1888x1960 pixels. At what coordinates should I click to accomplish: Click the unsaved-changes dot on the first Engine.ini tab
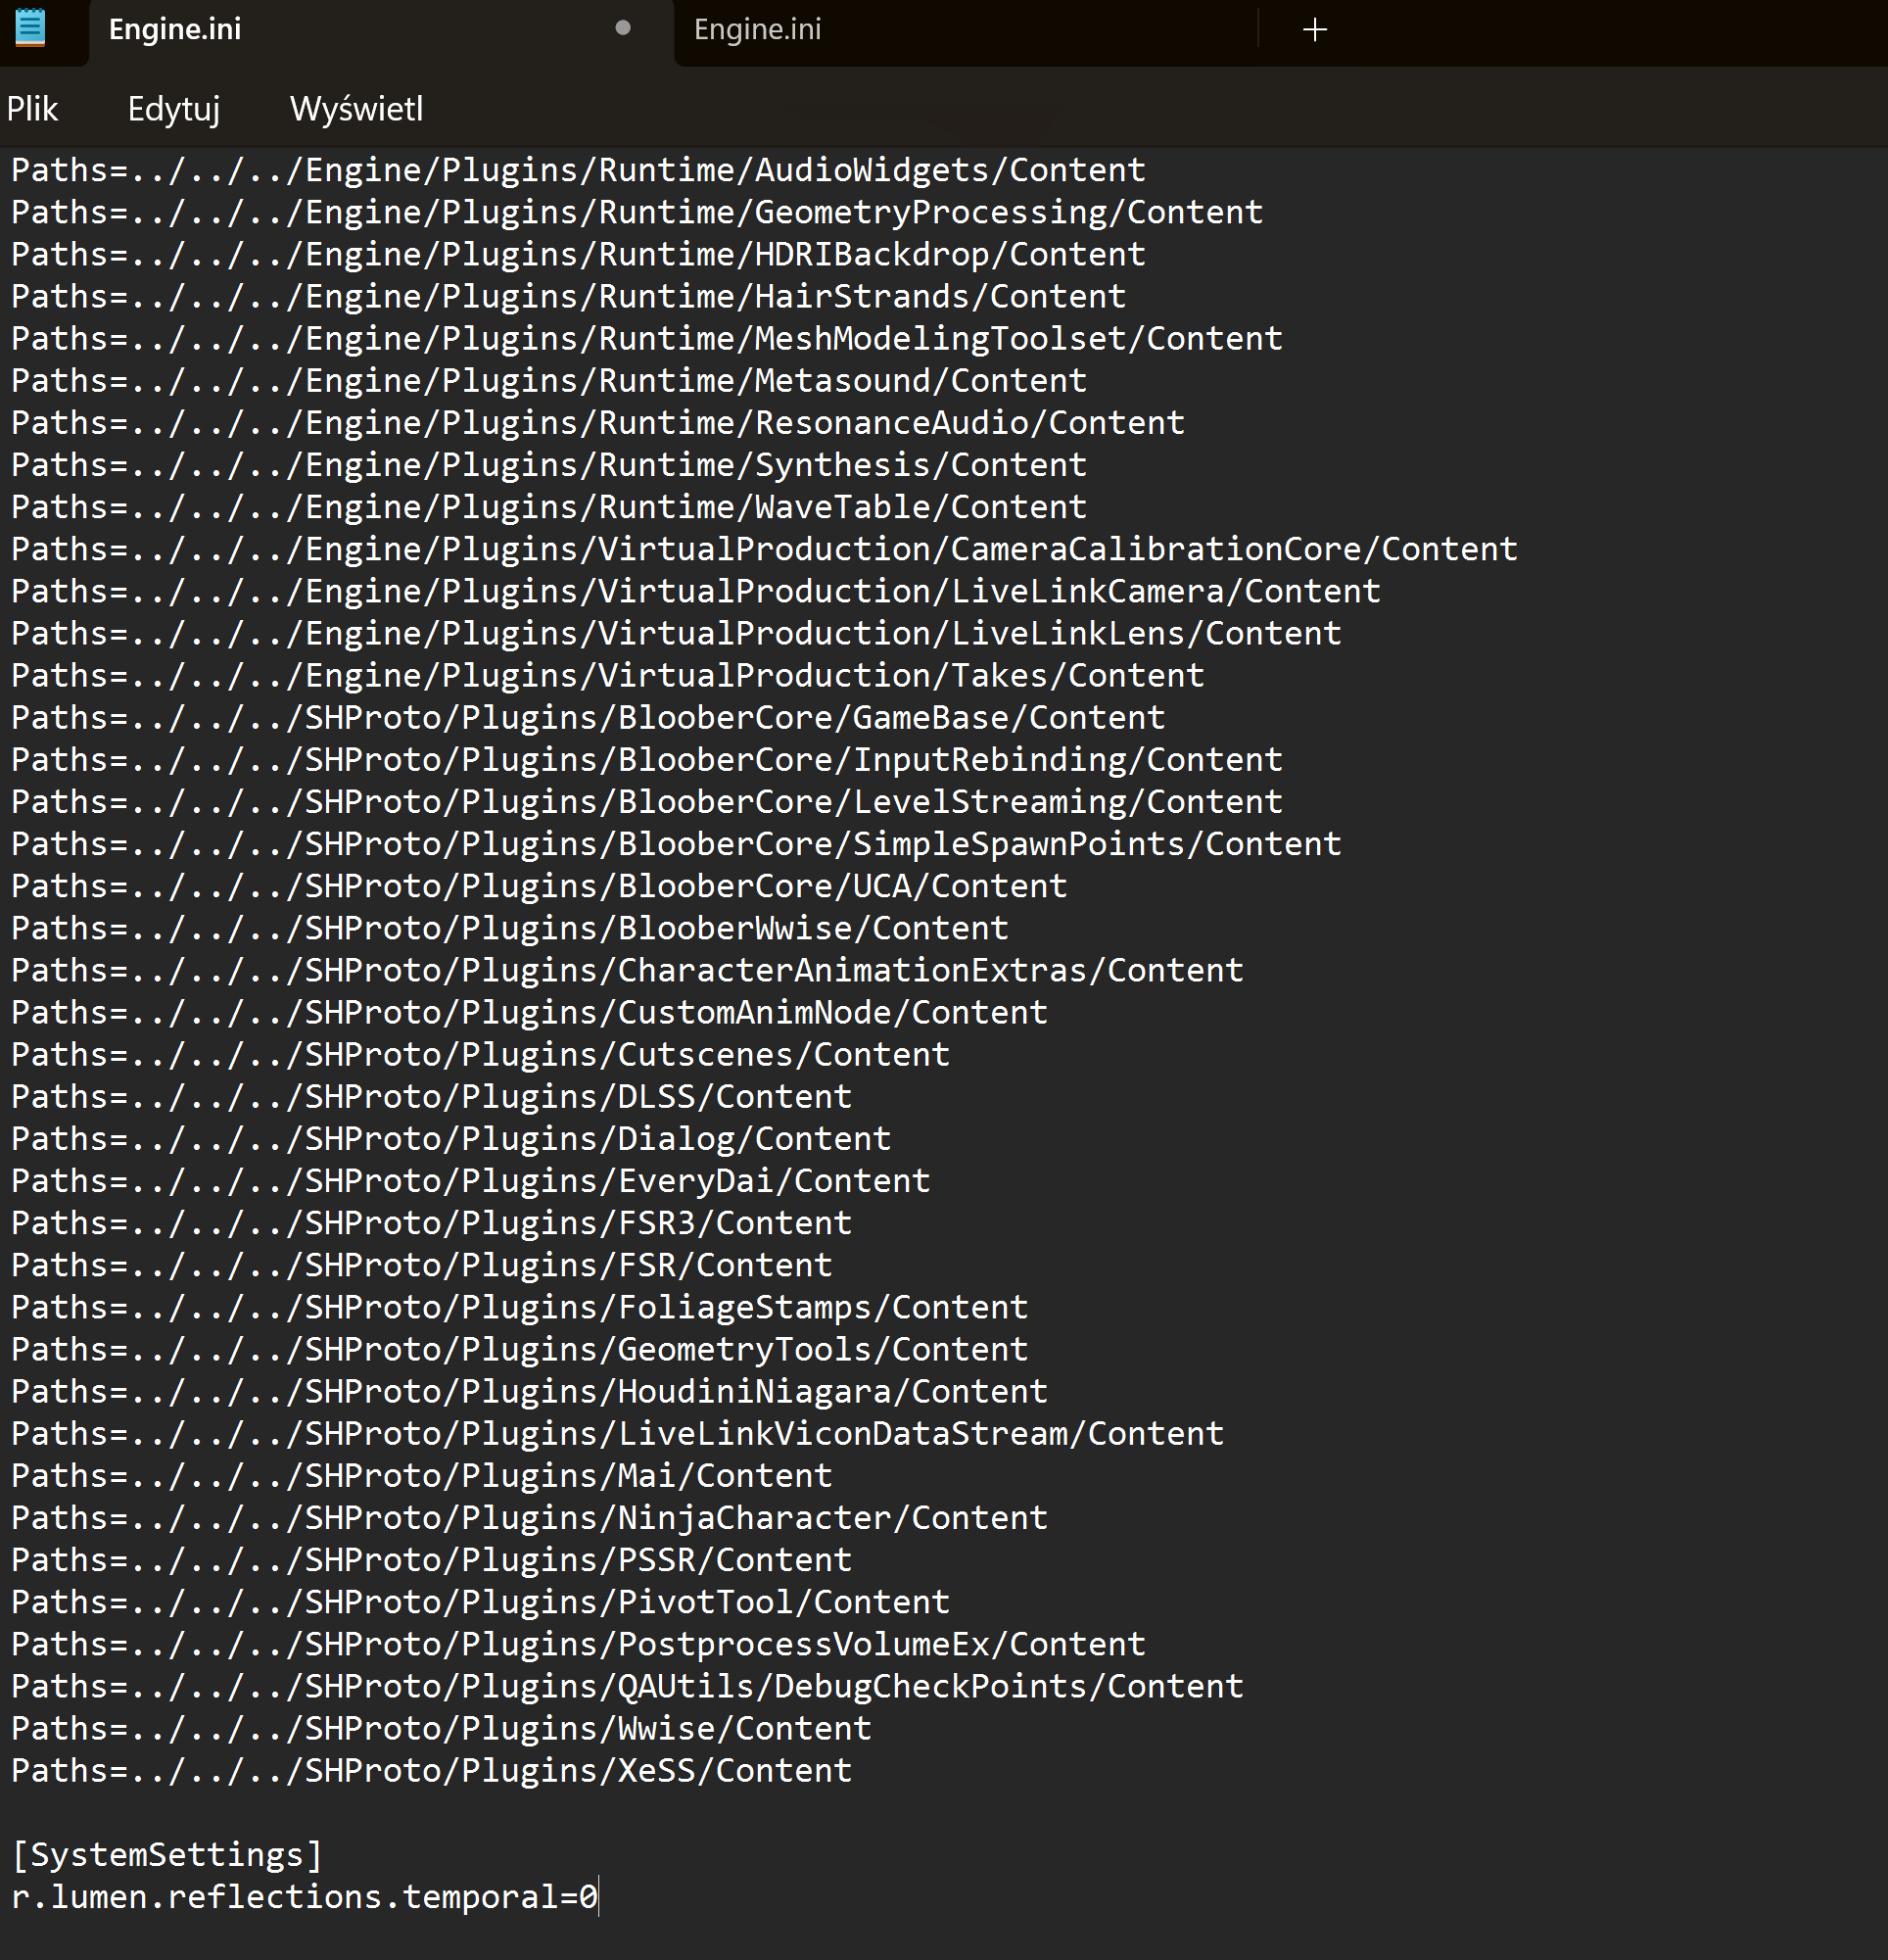pos(623,28)
